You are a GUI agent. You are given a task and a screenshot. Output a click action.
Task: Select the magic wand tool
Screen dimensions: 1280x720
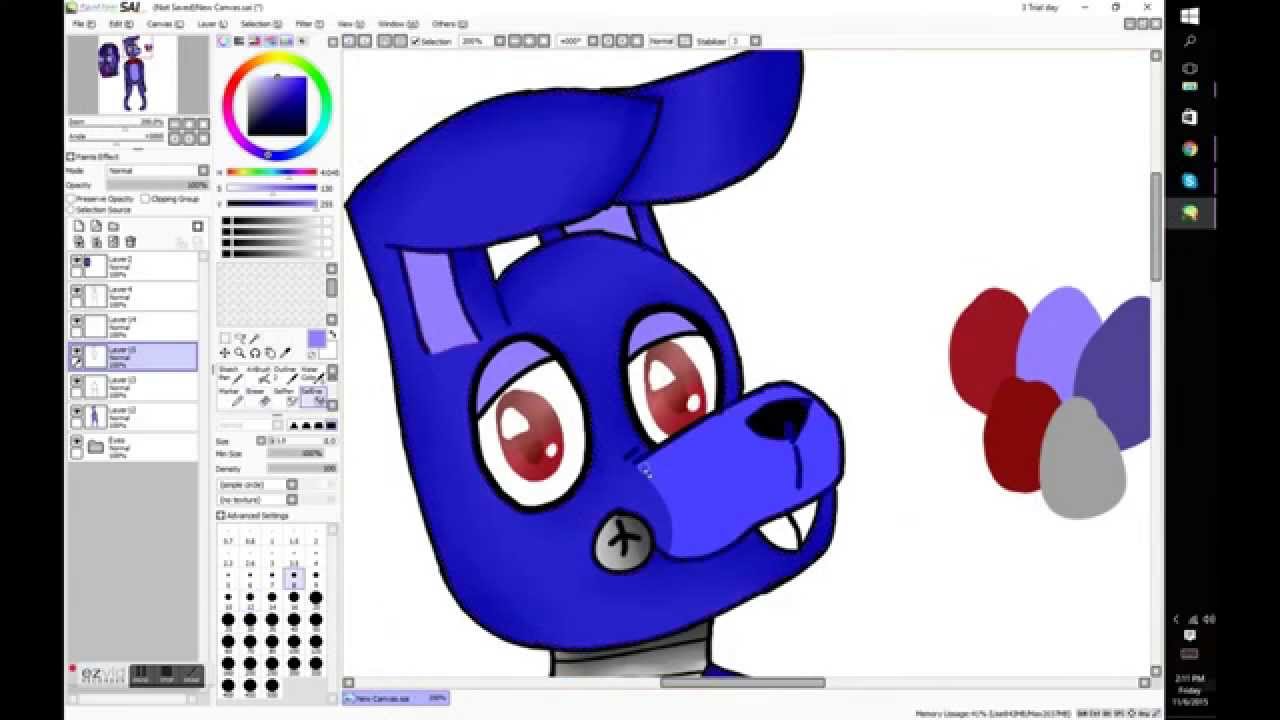tap(255, 339)
